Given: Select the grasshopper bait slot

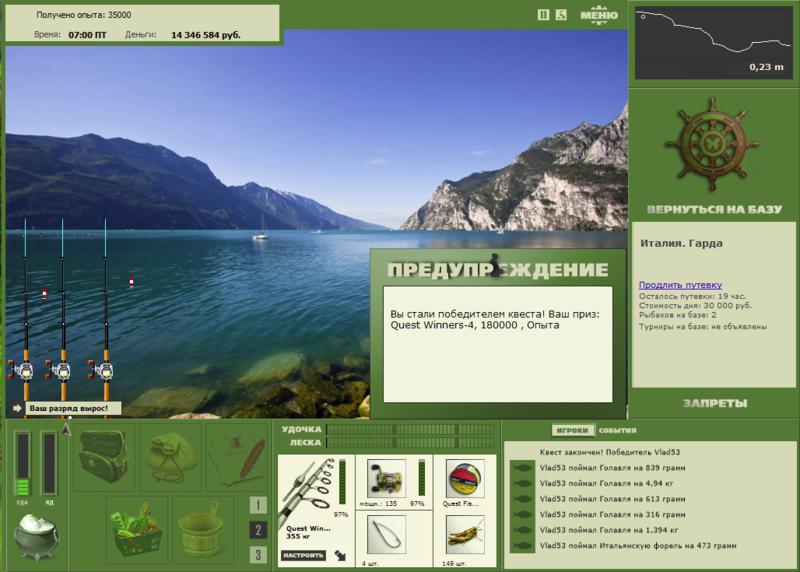Looking at the screenshot, I should (464, 535).
